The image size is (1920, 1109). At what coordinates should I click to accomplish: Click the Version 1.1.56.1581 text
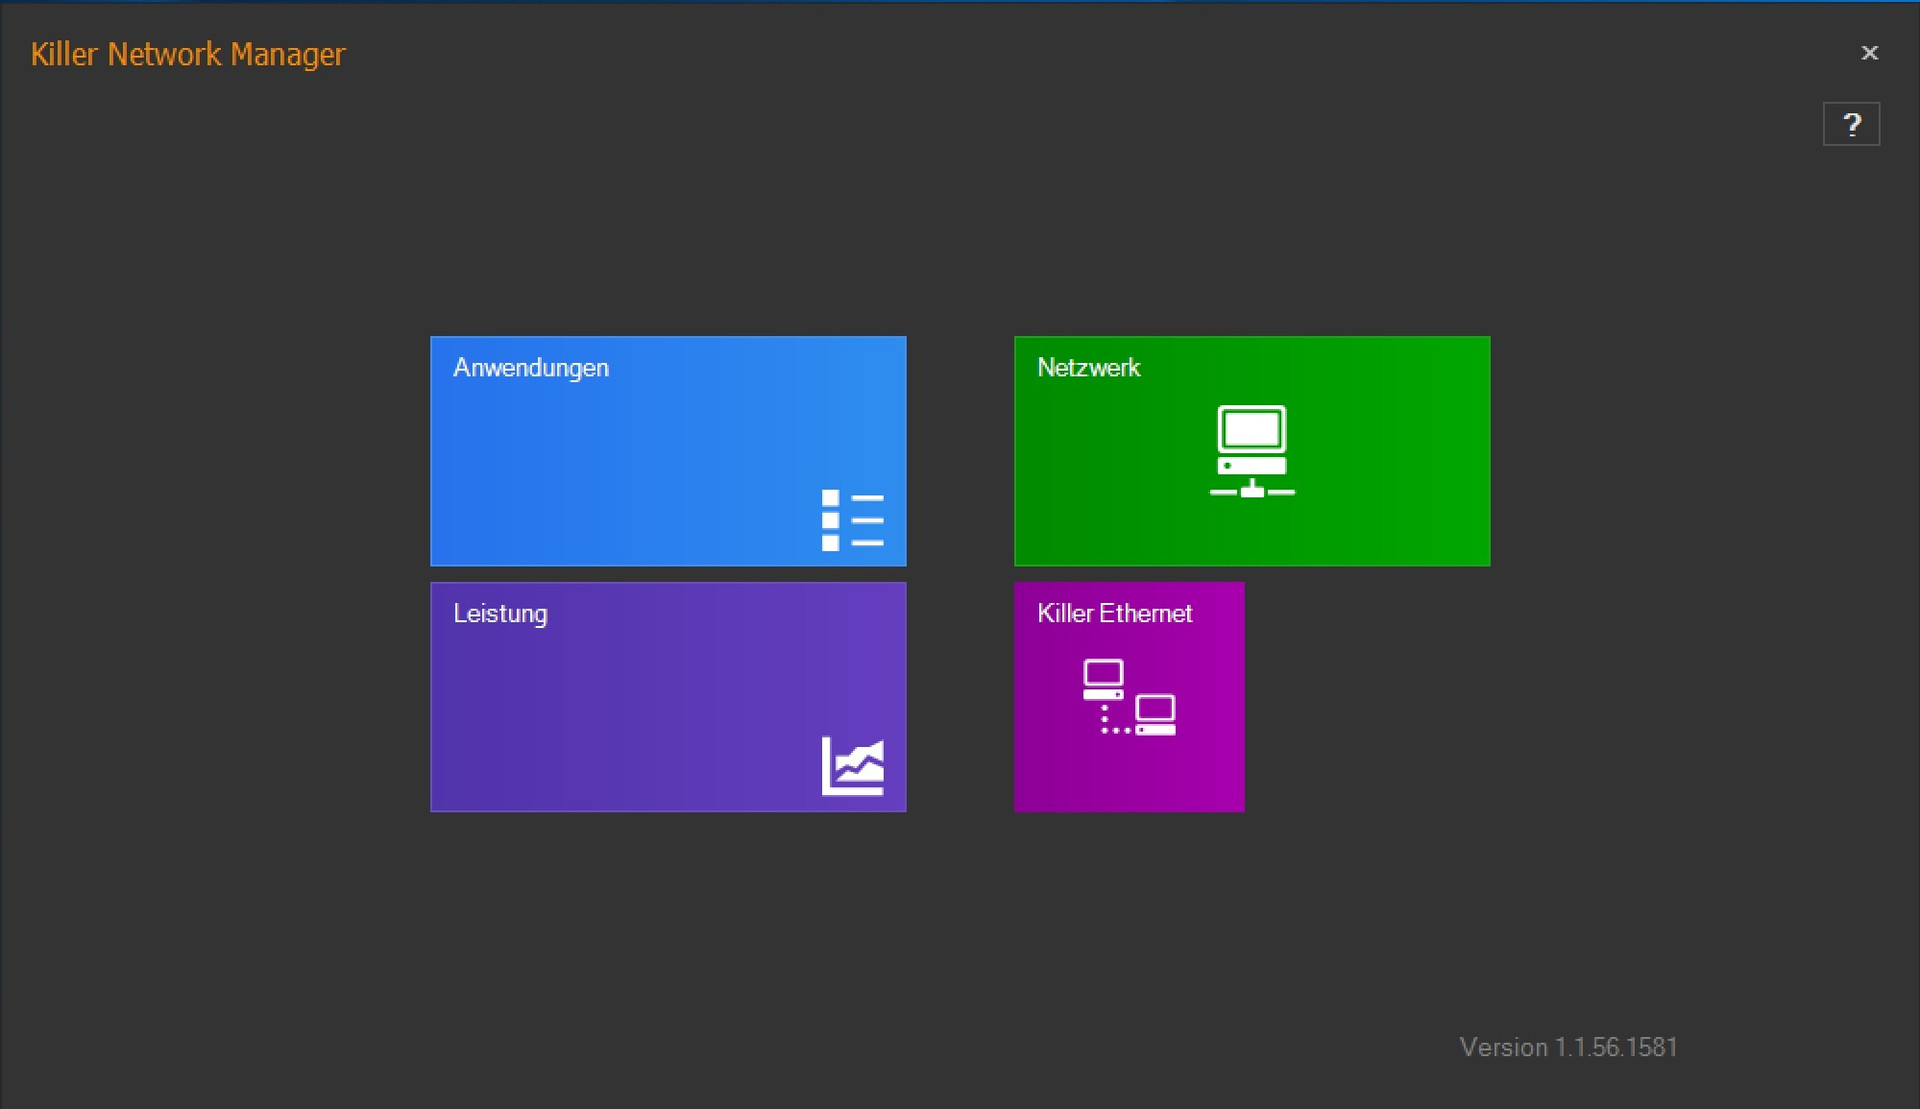[1568, 1047]
